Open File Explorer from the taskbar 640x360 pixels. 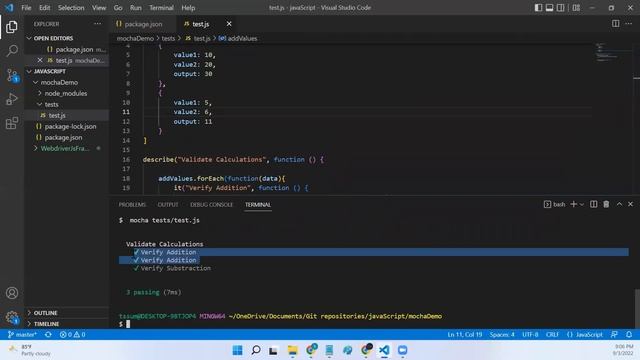pyautogui.click(x=292, y=350)
